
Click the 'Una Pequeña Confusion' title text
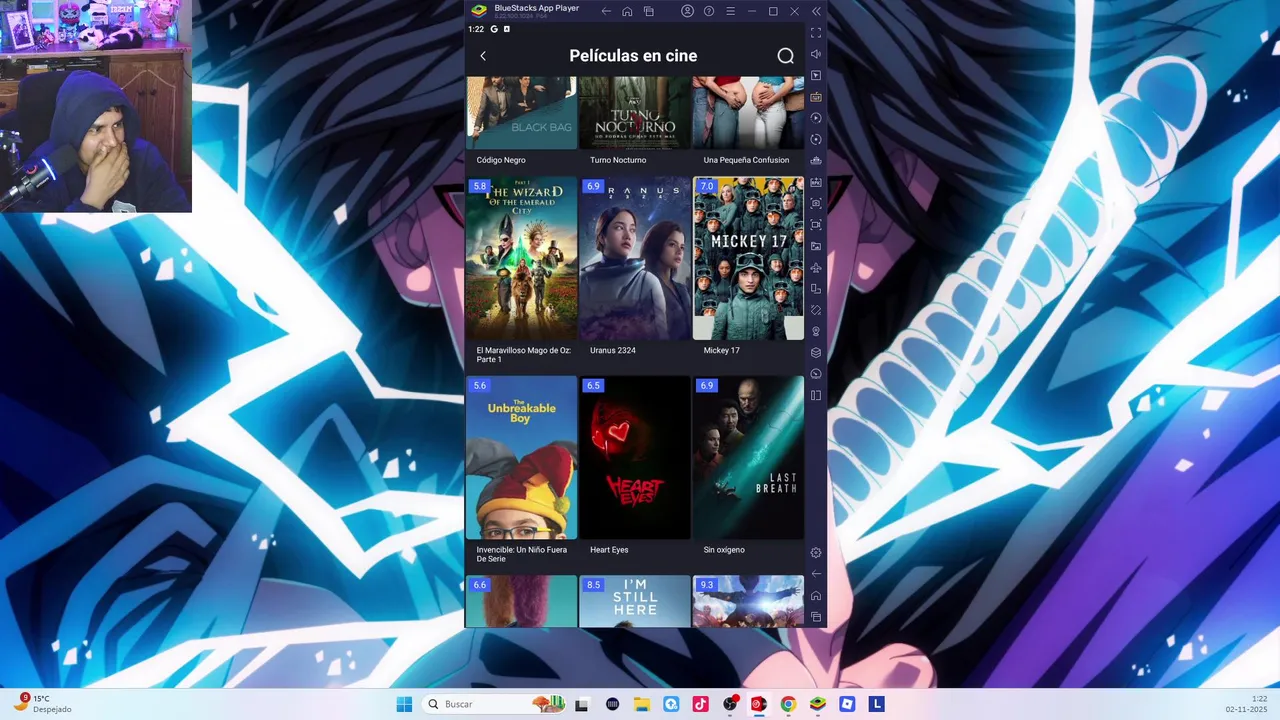click(746, 160)
